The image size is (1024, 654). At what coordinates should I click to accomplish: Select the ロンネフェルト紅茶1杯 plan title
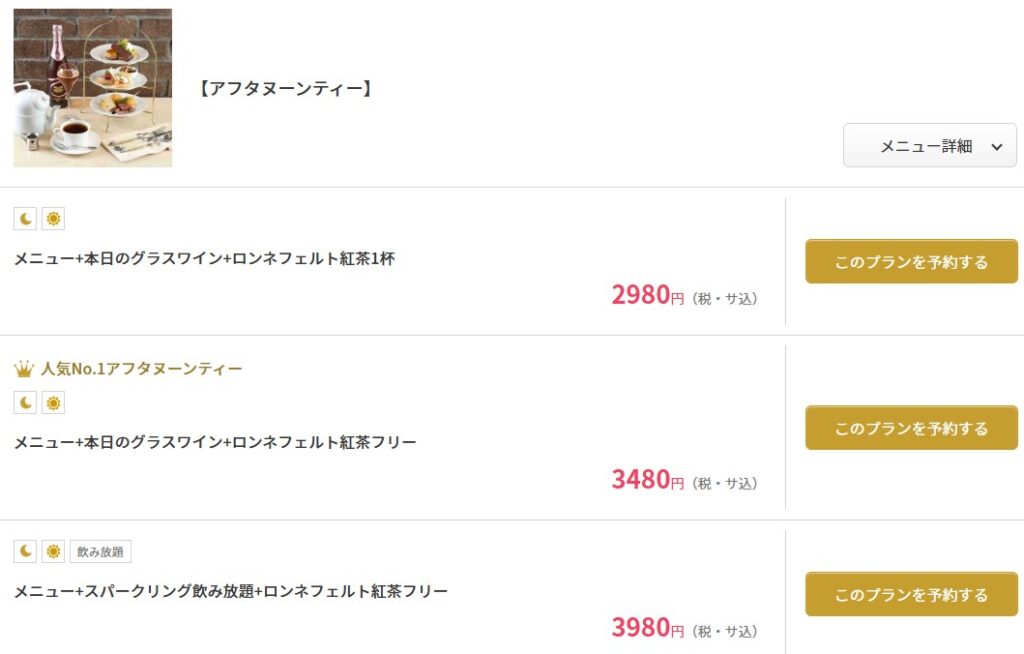pos(204,258)
